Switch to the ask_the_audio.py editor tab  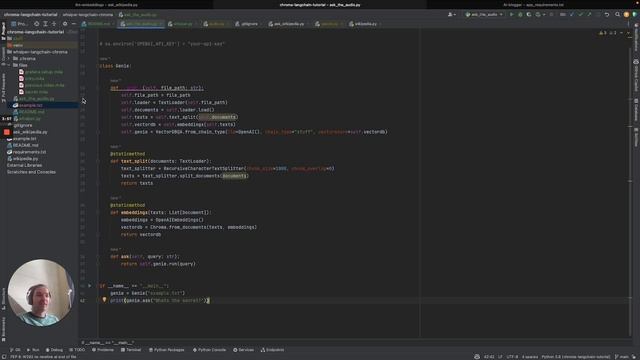tap(141, 24)
